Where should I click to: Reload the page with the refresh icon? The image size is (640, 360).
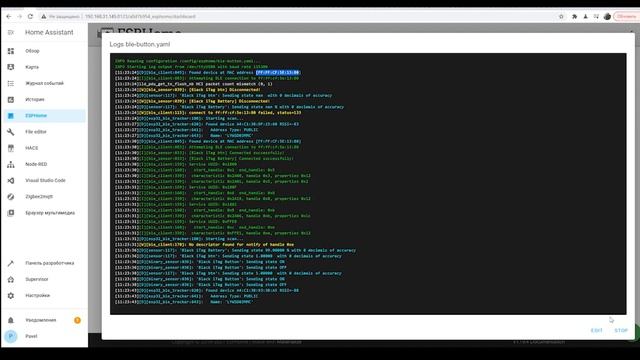point(30,16)
